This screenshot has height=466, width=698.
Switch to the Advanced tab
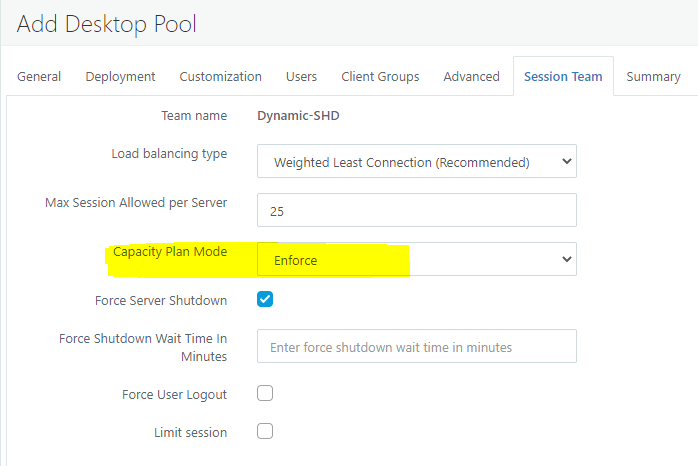coord(471,76)
